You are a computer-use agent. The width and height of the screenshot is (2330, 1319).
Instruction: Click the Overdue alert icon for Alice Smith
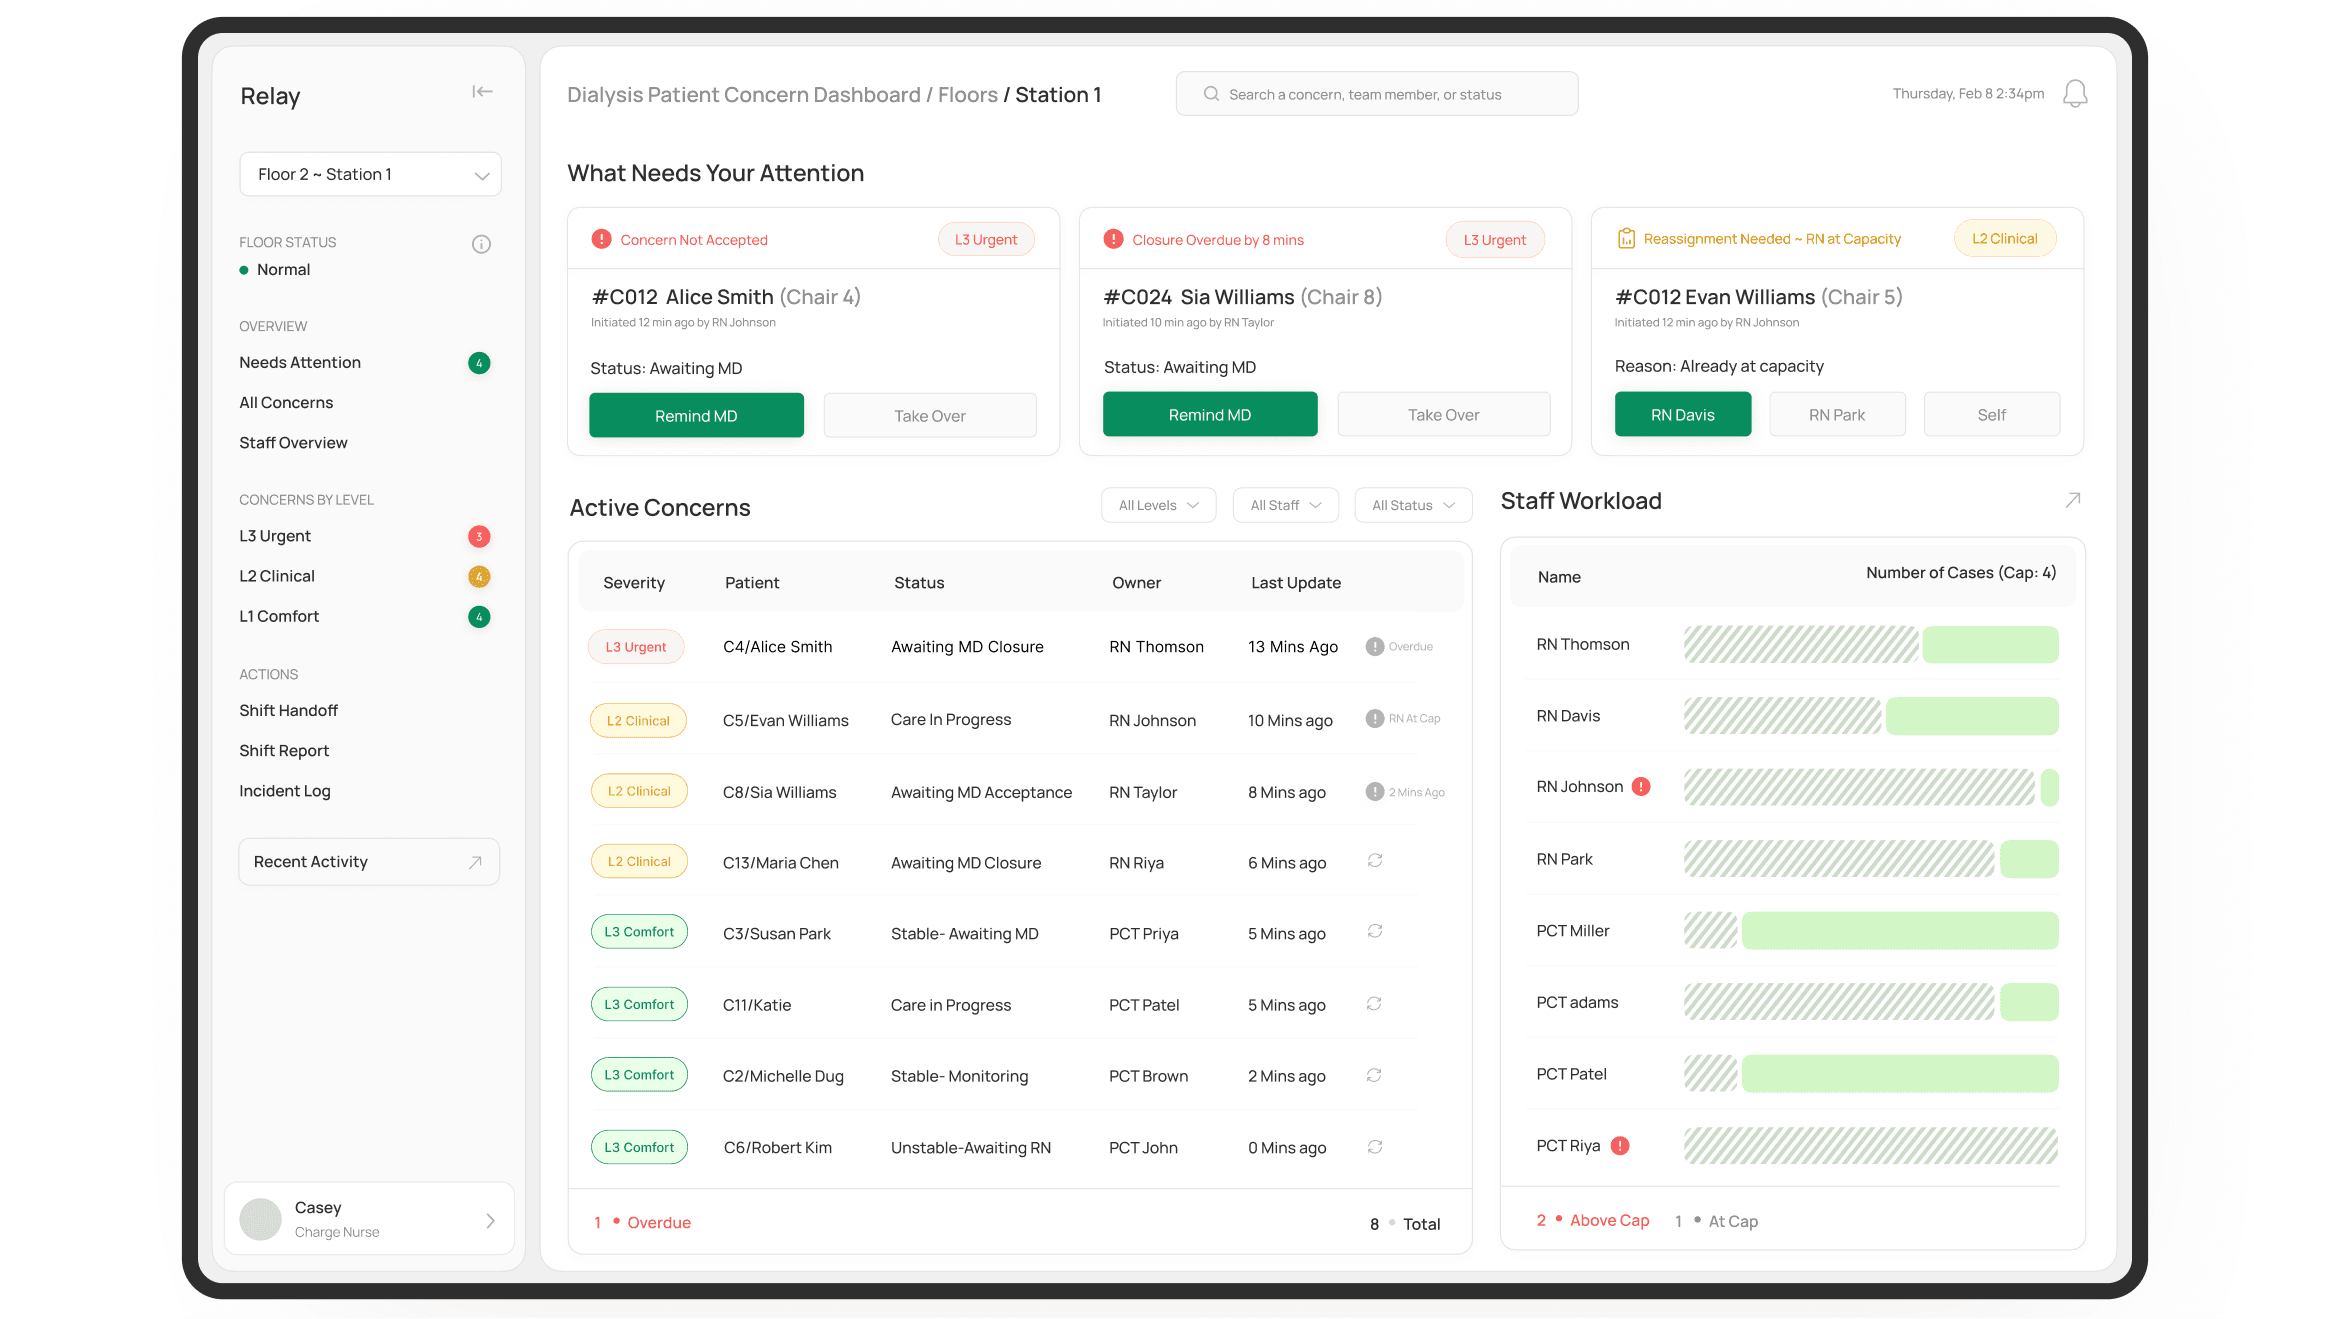[1375, 646]
